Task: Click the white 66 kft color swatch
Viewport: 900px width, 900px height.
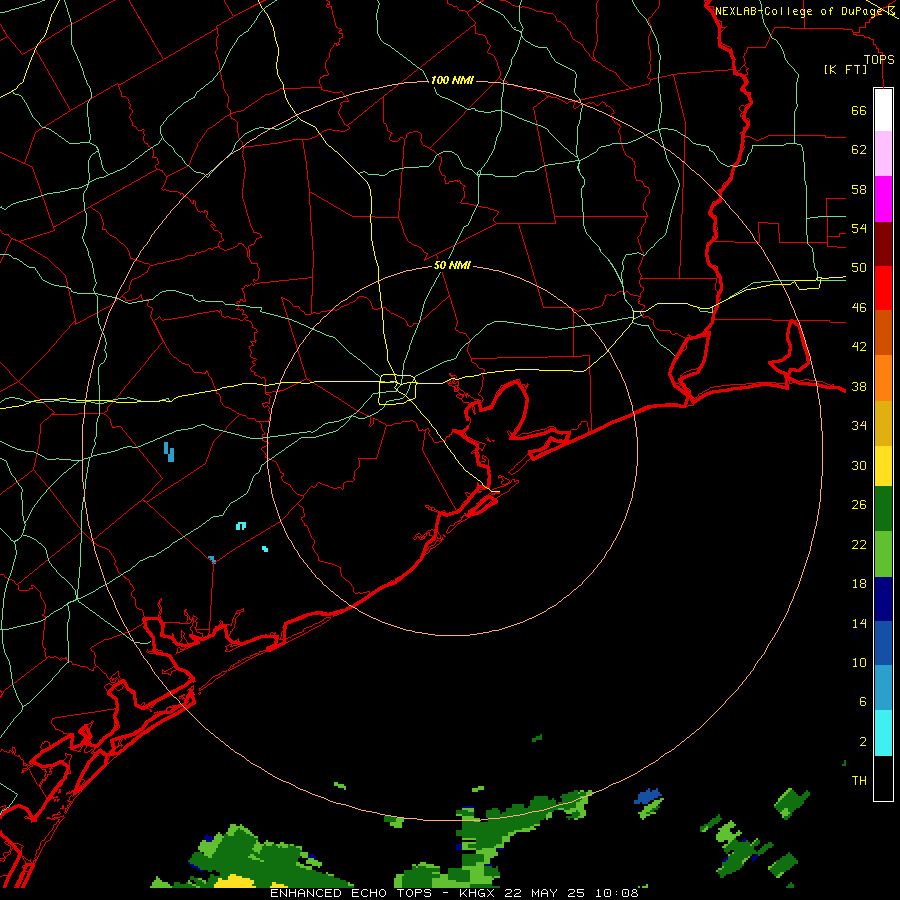Action: pyautogui.click(x=883, y=110)
